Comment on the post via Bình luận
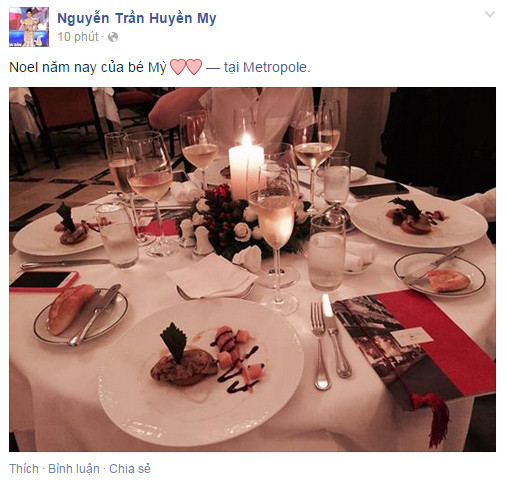Screen dimensions: 506x484 (x=74, y=468)
